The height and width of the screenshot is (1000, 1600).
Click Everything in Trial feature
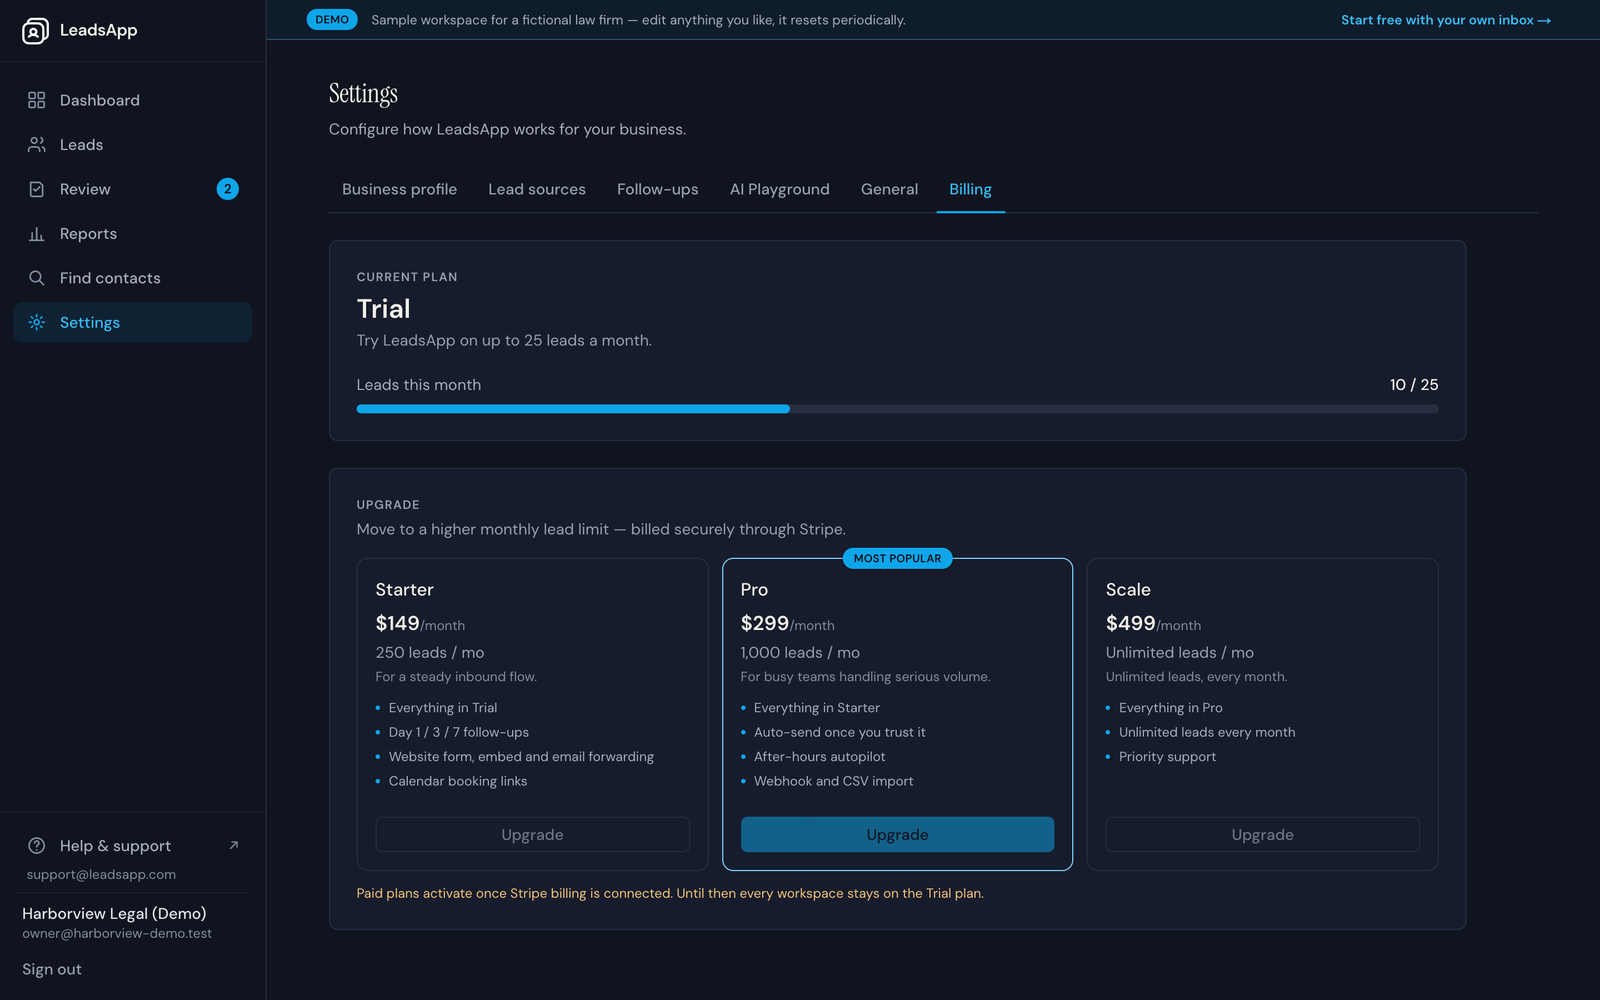(x=443, y=708)
